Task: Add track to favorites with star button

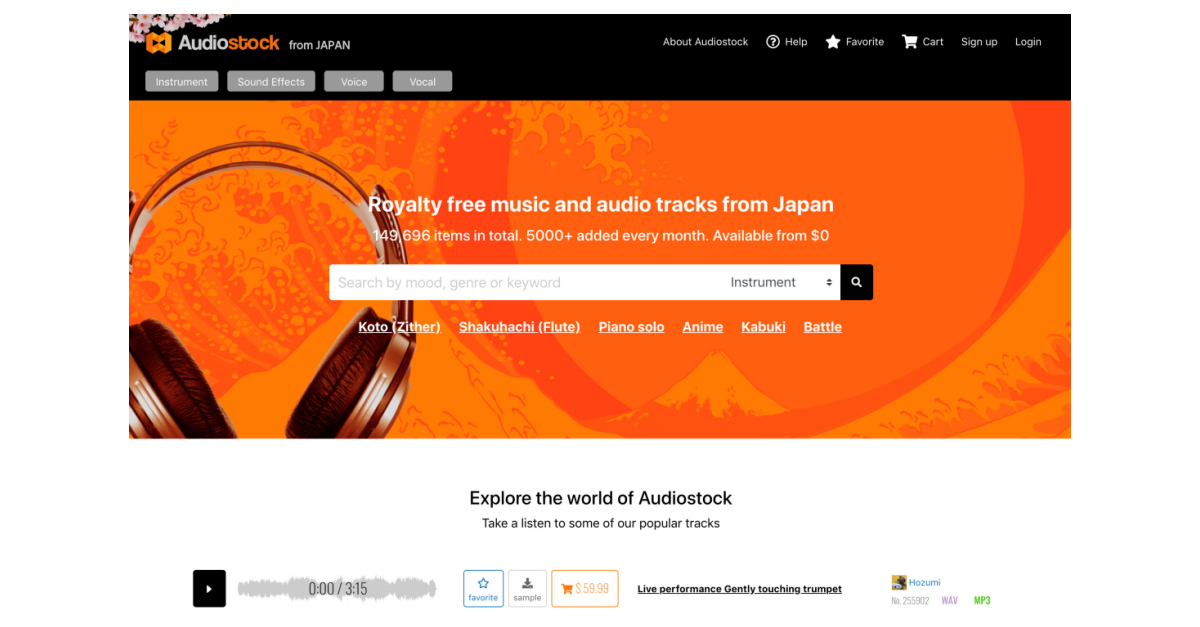Action: pos(483,589)
